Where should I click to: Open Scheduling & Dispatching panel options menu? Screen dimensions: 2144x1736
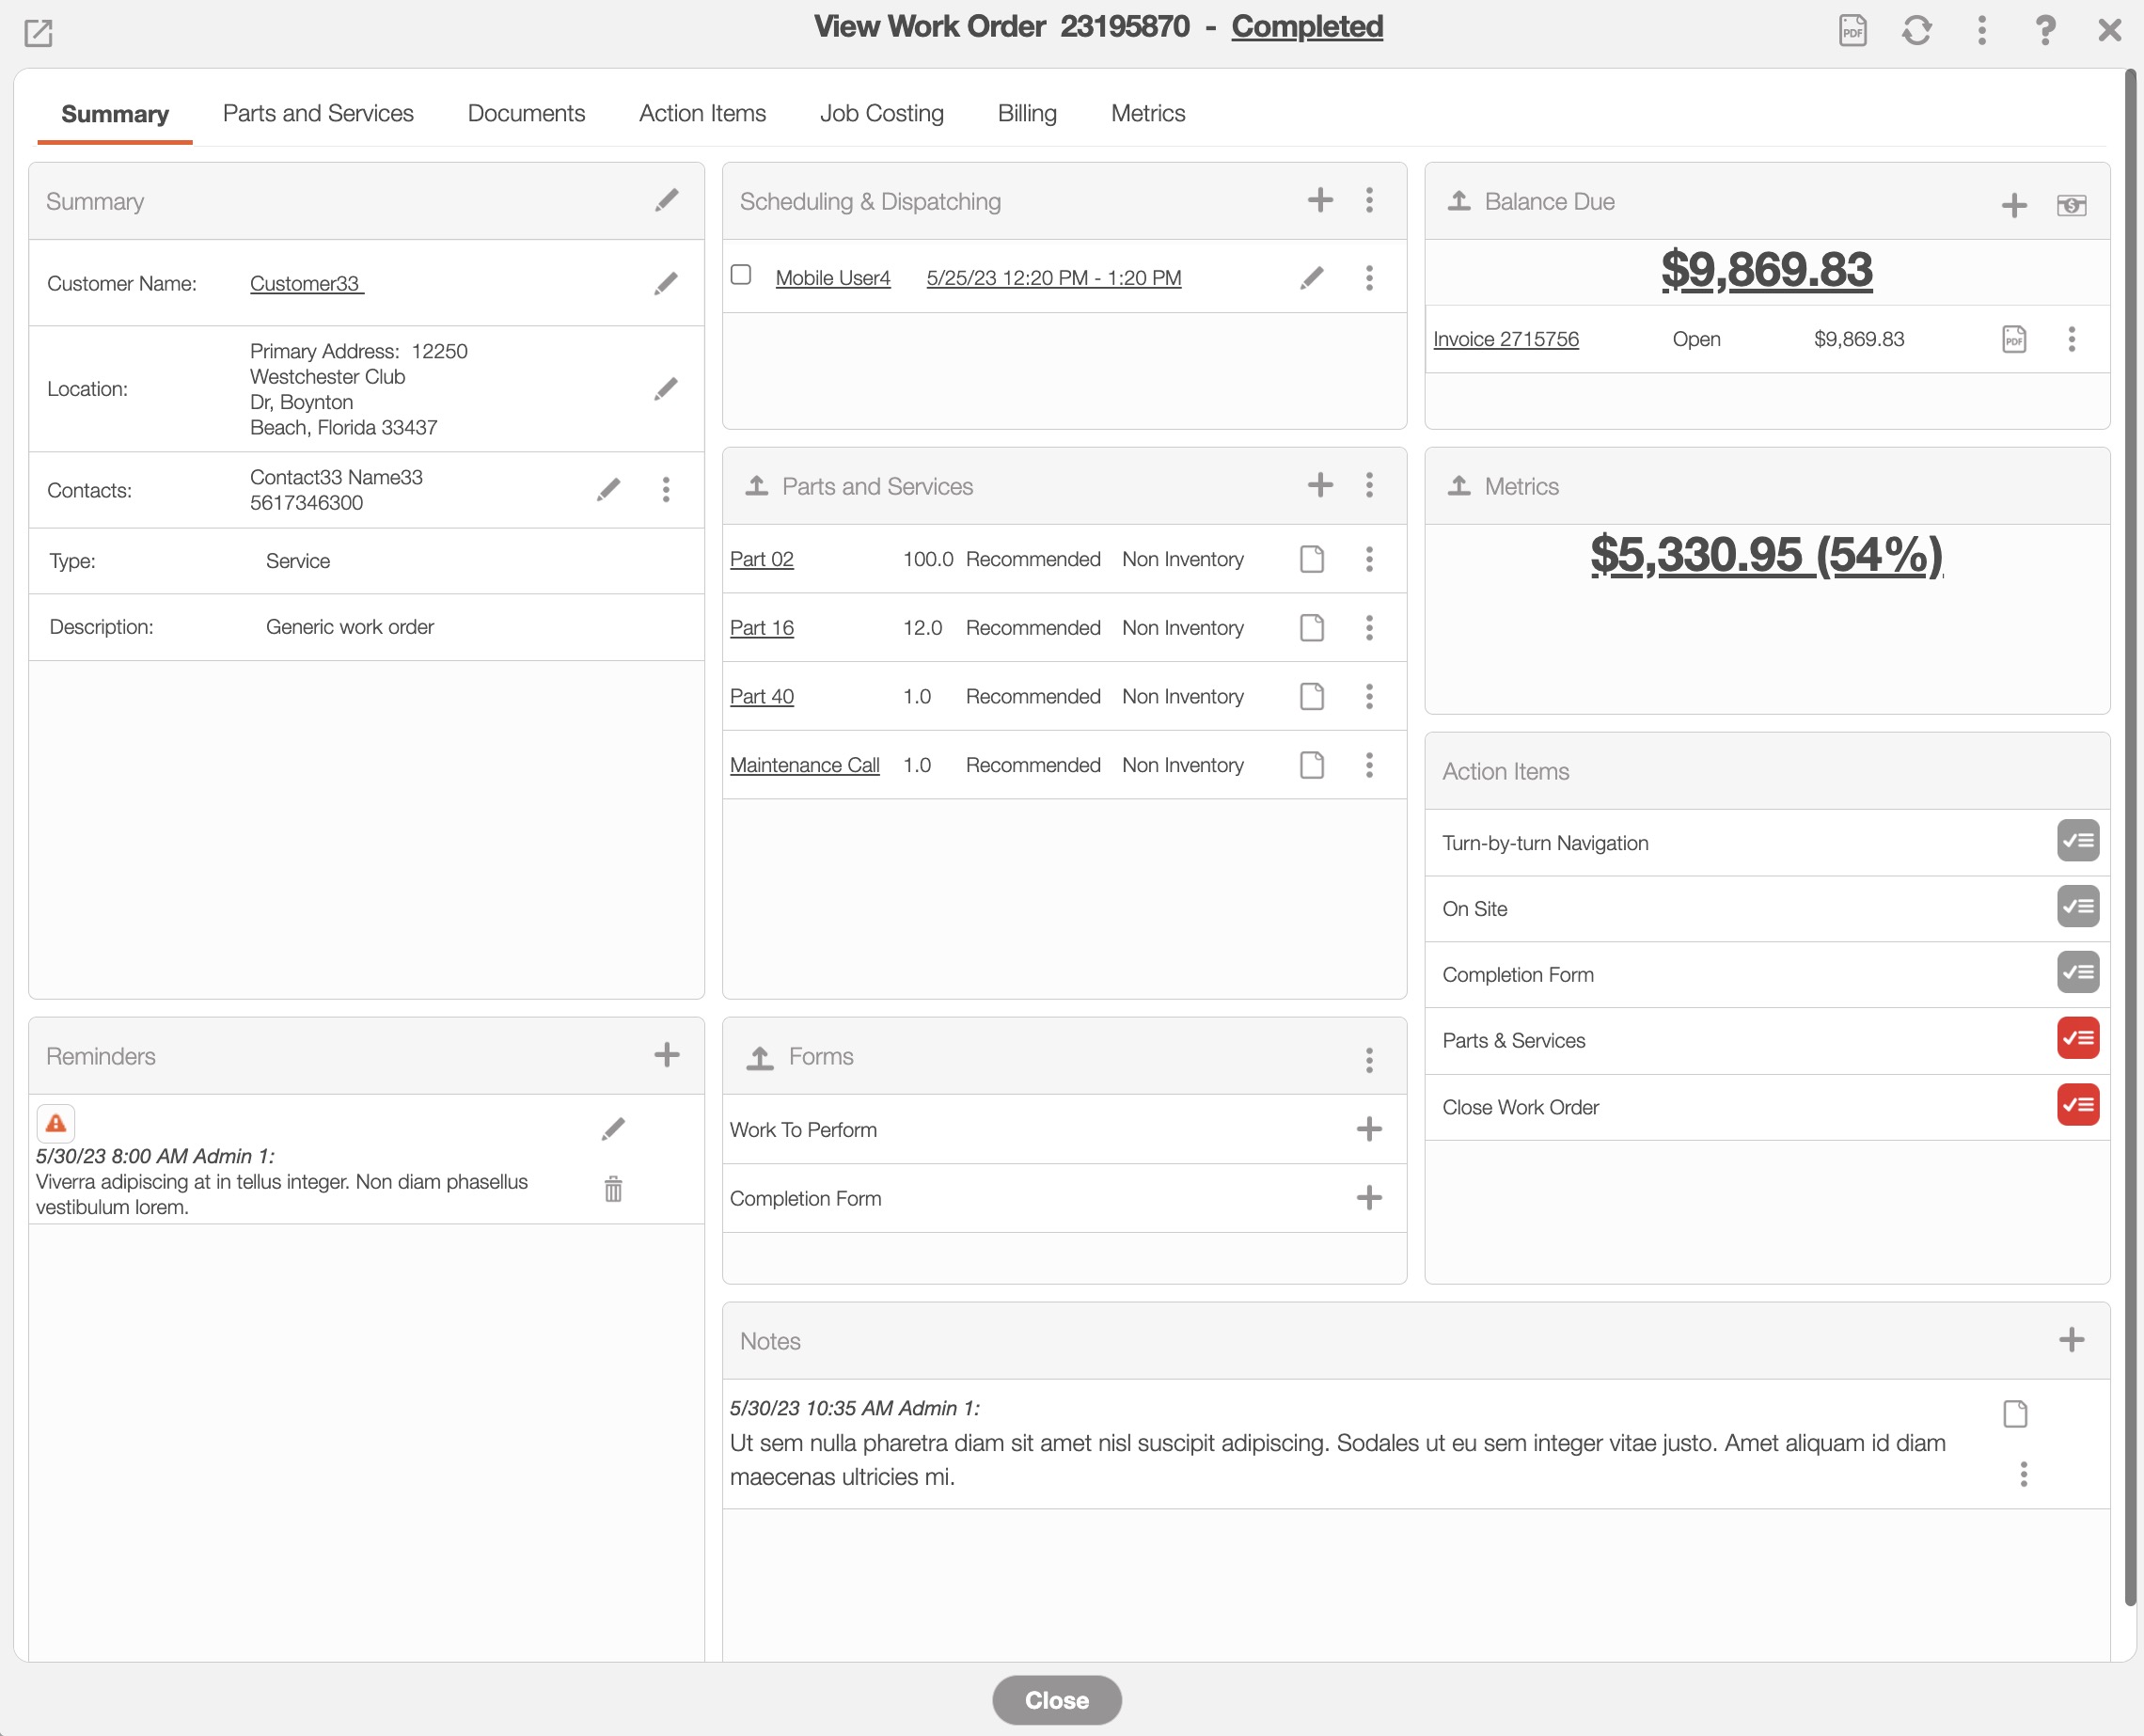tap(1369, 200)
